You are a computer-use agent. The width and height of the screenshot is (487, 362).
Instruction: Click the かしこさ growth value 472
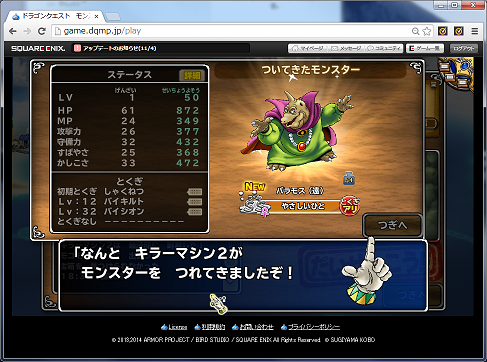[x=188, y=163]
